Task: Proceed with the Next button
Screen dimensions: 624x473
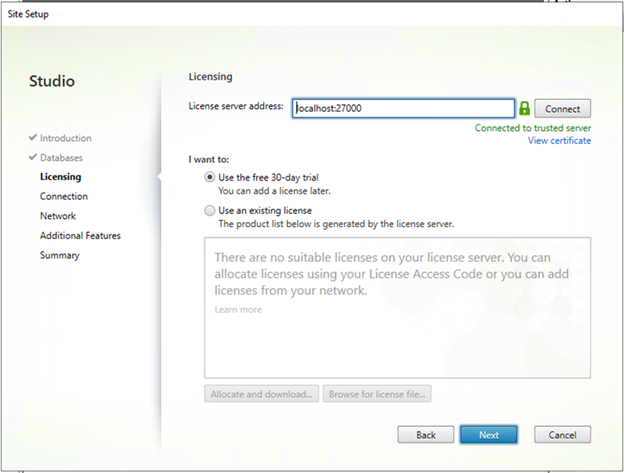Action: point(489,435)
